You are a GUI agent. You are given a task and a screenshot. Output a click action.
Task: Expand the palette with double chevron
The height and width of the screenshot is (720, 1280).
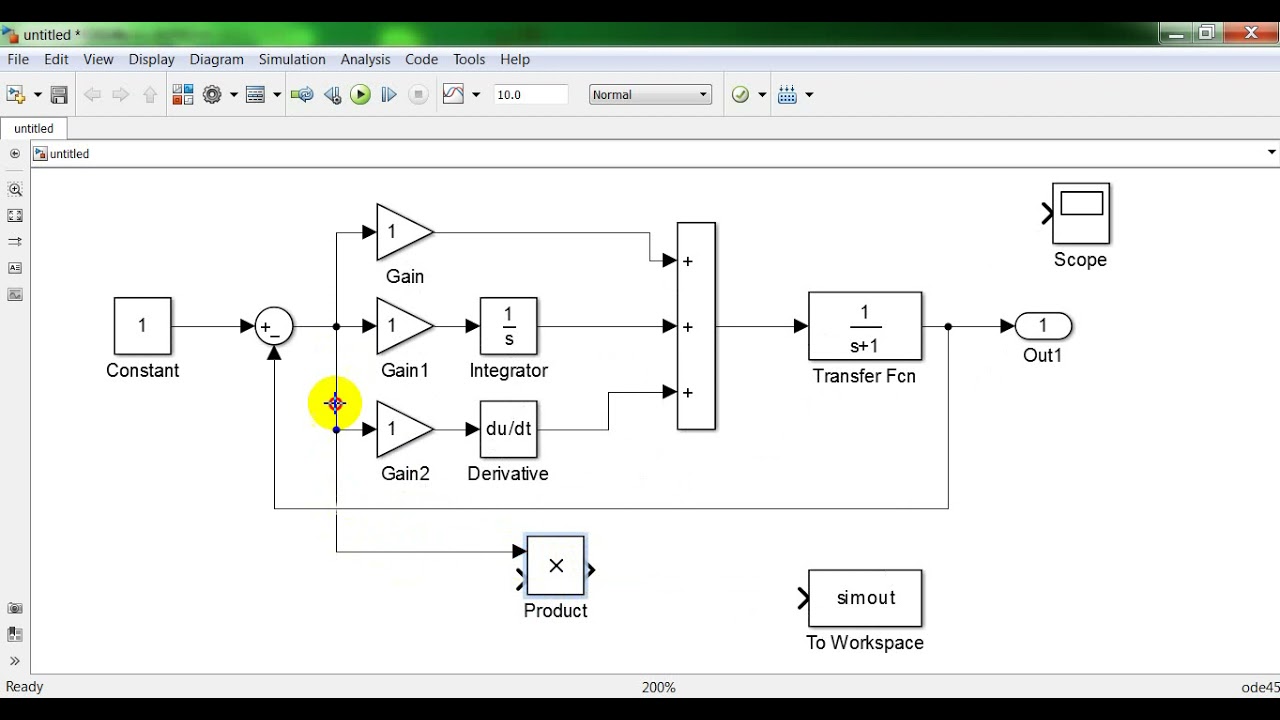pos(15,661)
